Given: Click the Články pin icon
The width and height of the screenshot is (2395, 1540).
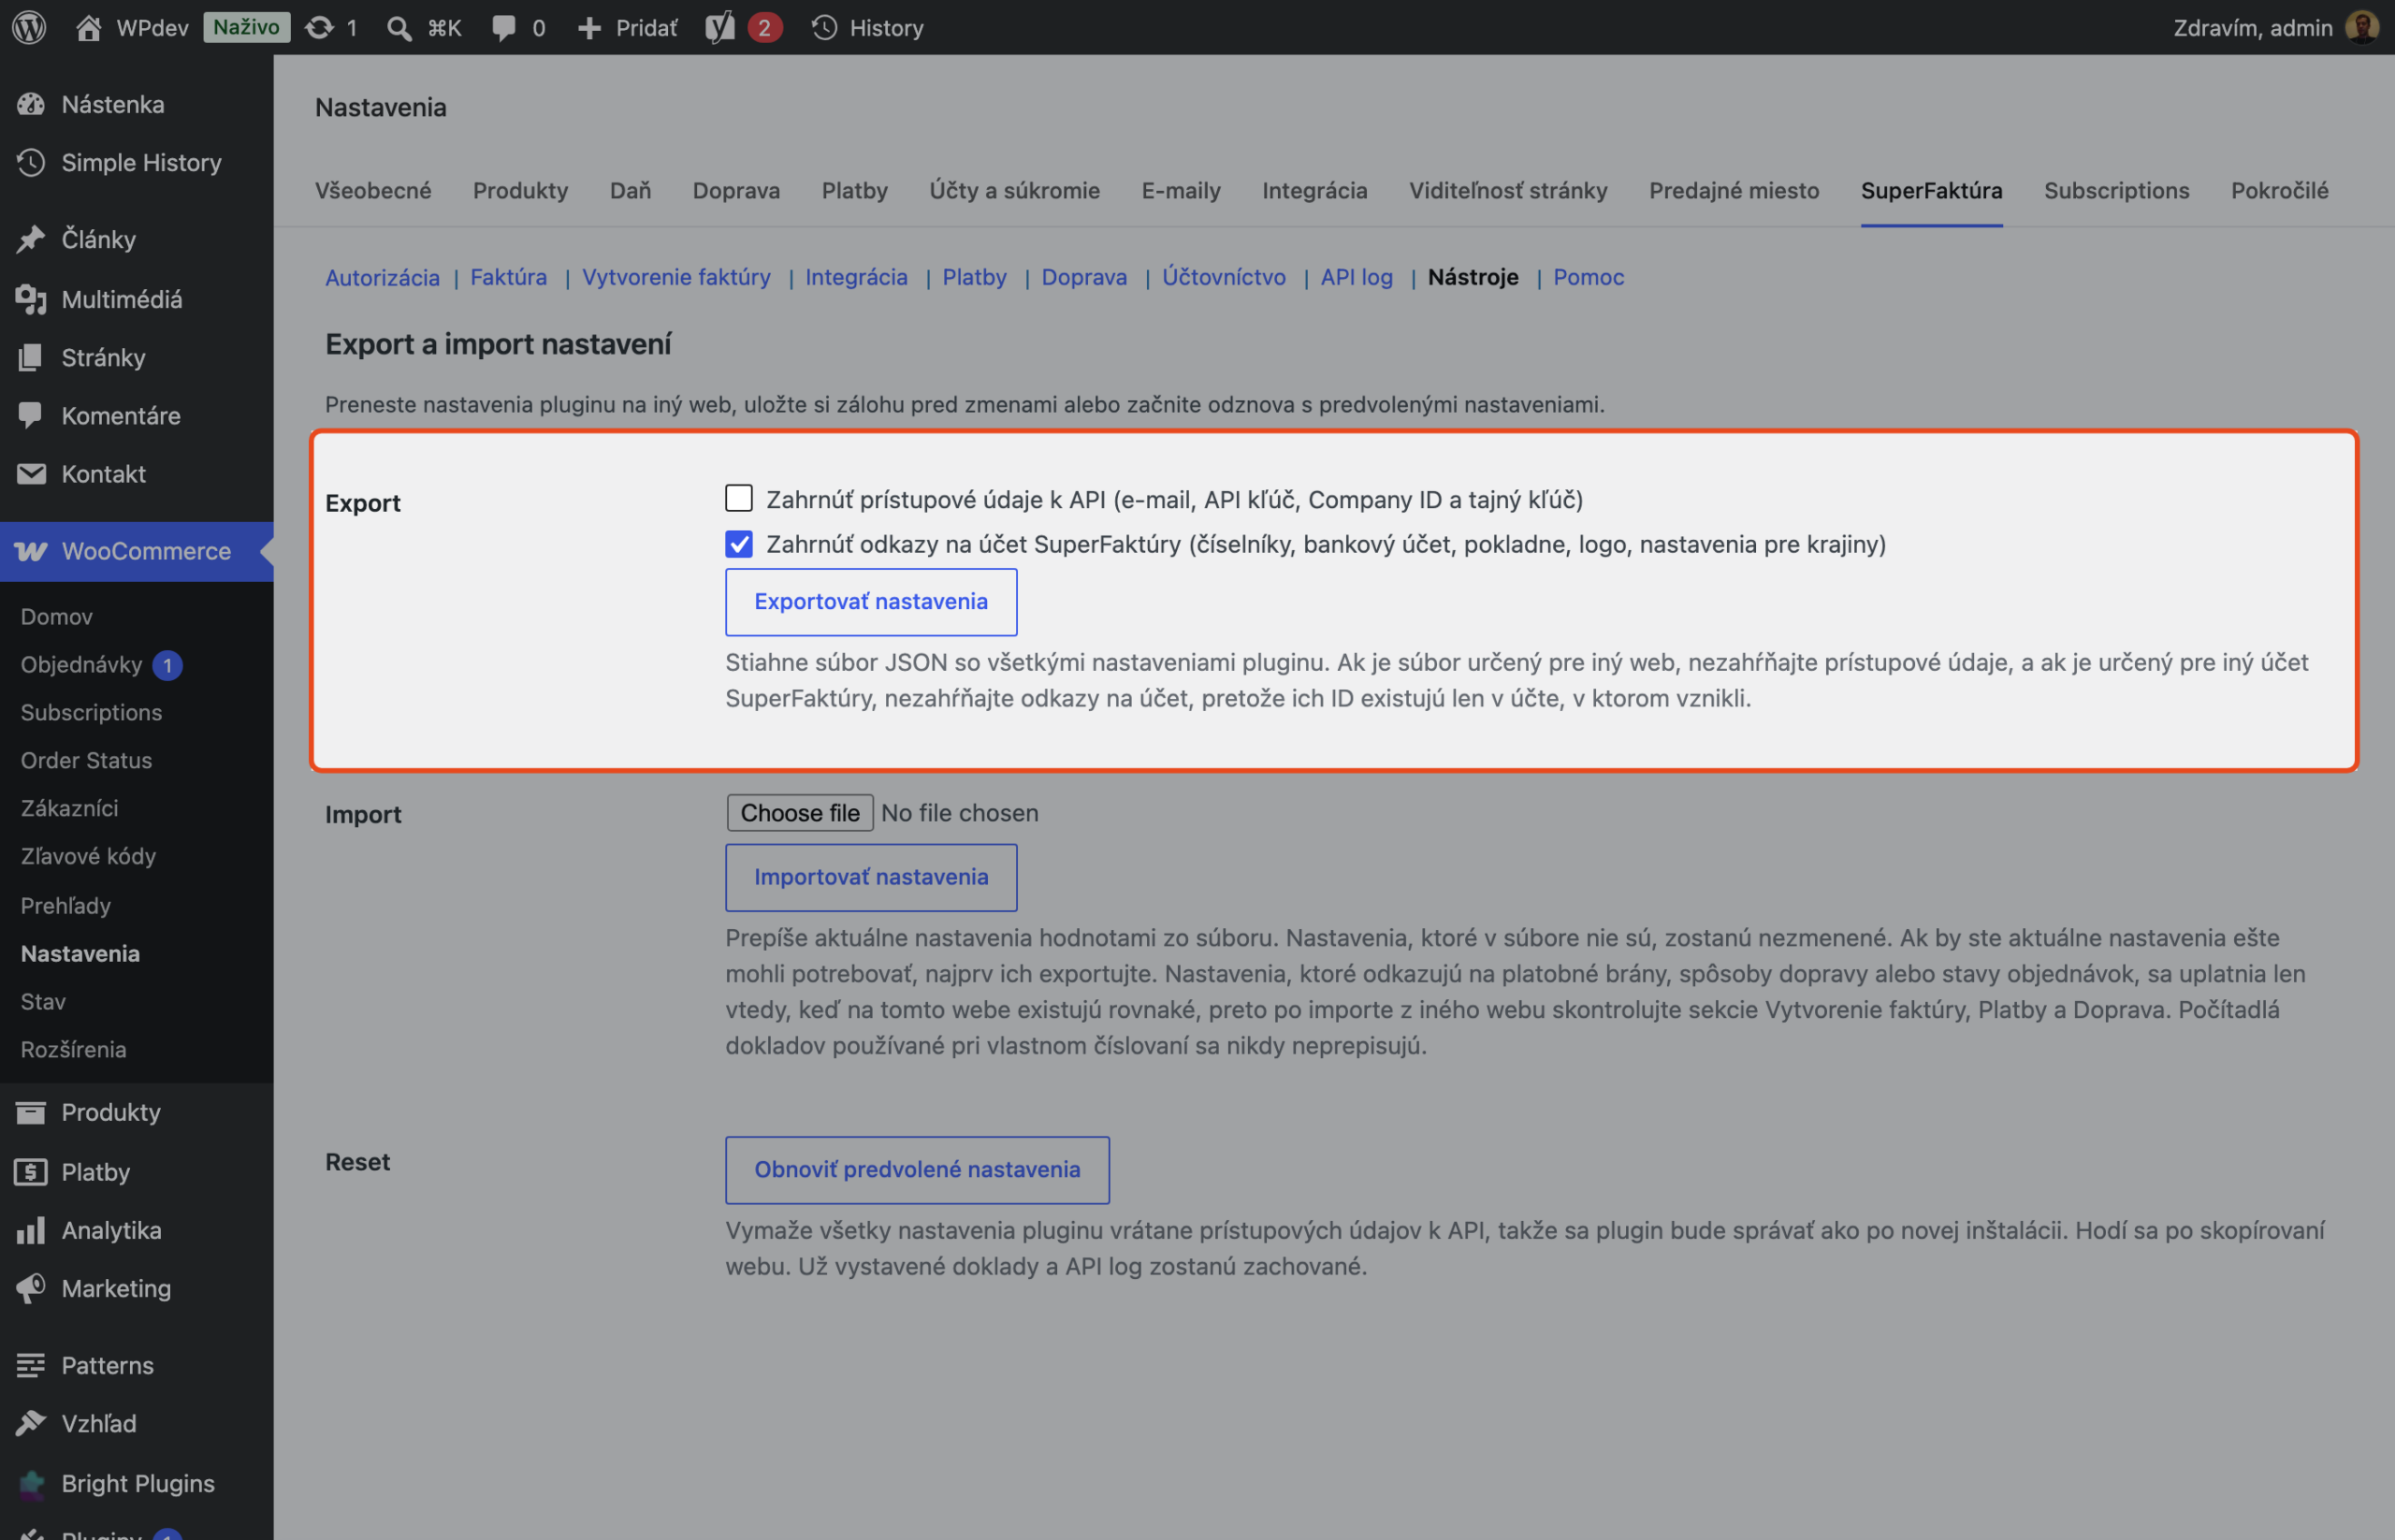Looking at the screenshot, I should pos(31,239).
